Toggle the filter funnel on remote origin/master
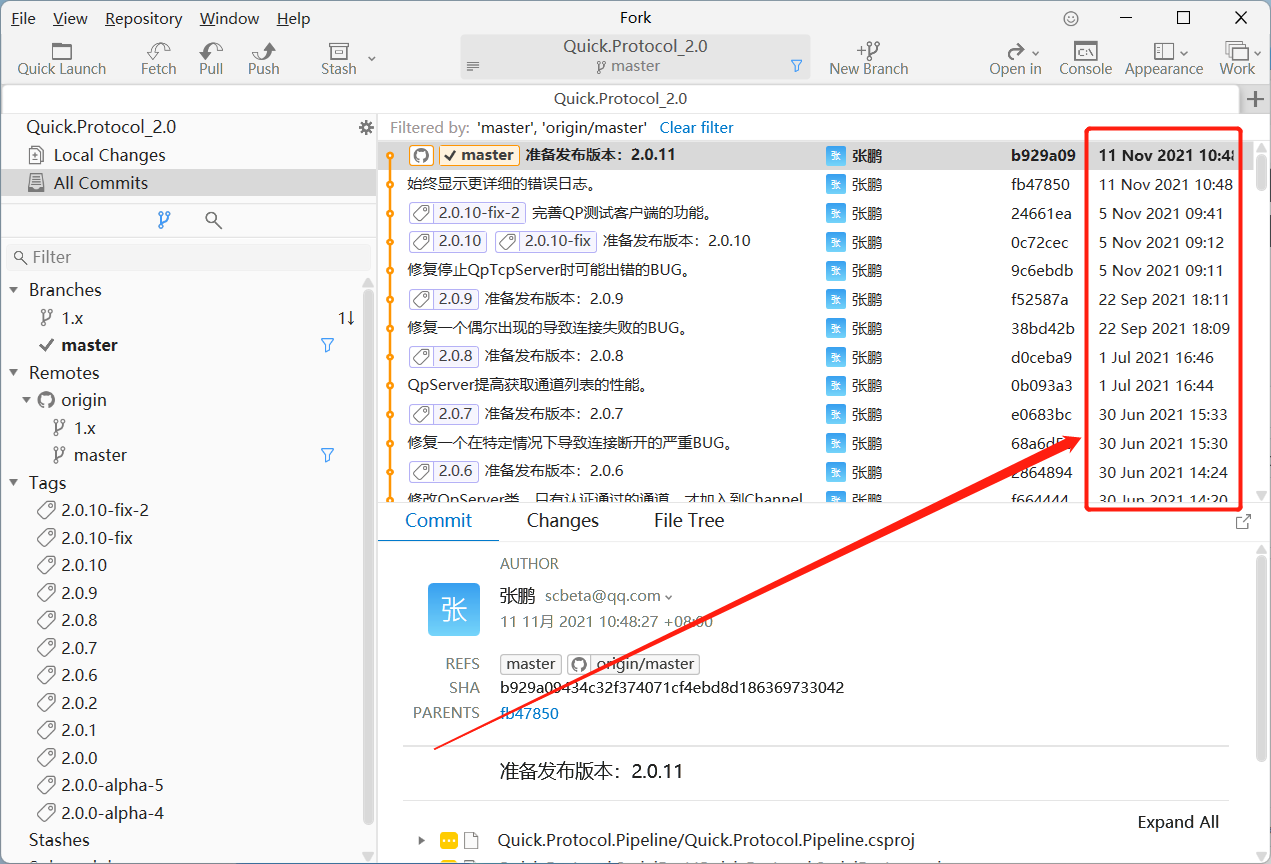Viewport: 1271px width, 864px height. click(327, 454)
